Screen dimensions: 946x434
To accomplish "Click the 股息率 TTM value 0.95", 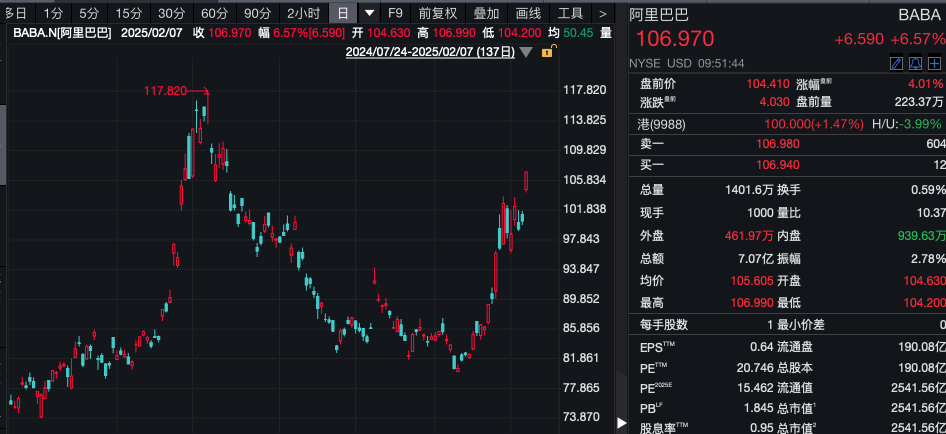I will pyautogui.click(x=761, y=428).
